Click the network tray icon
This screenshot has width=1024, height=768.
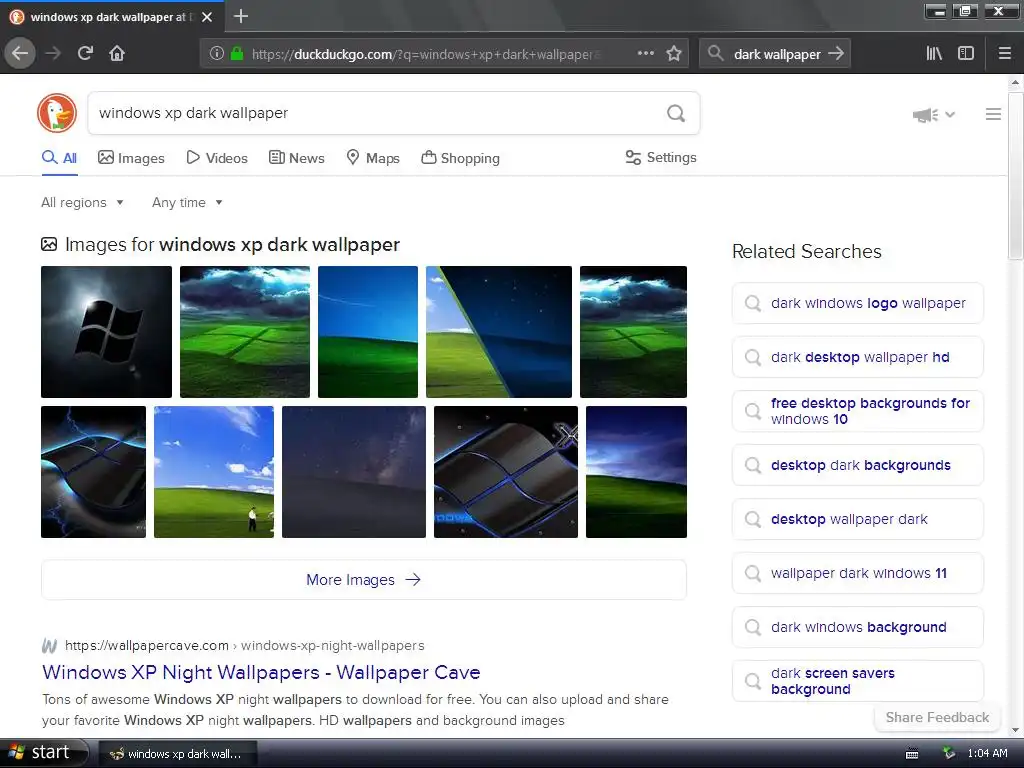949,754
